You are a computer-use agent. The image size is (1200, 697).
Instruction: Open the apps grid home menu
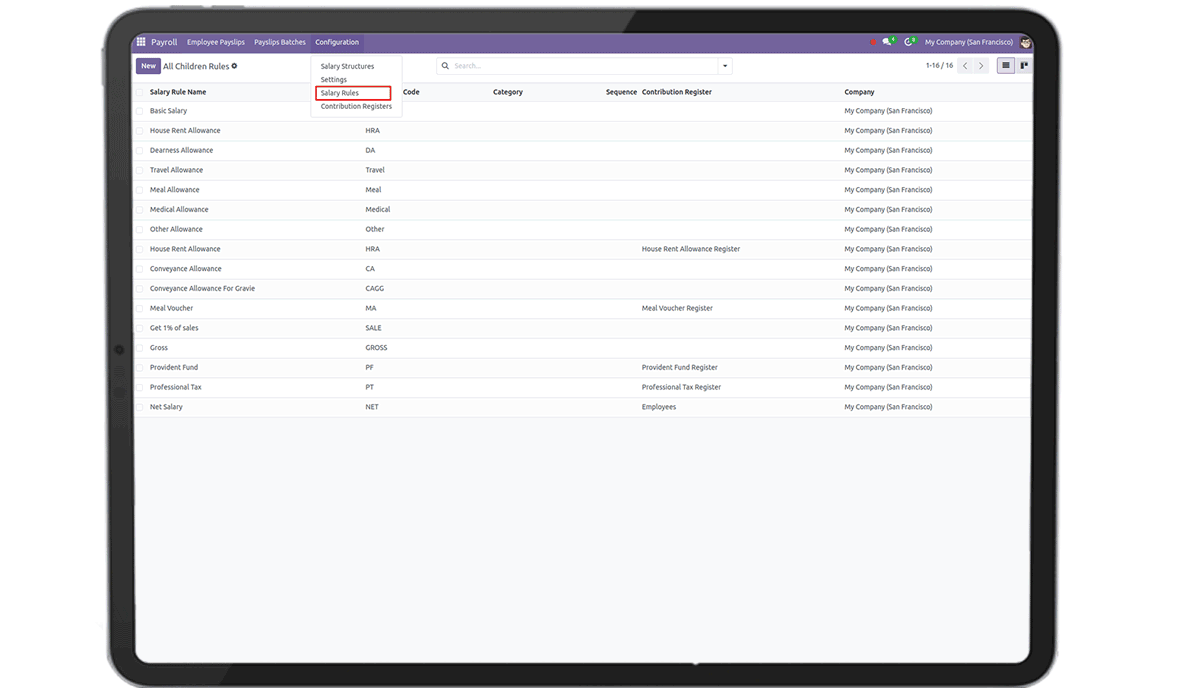(x=141, y=42)
